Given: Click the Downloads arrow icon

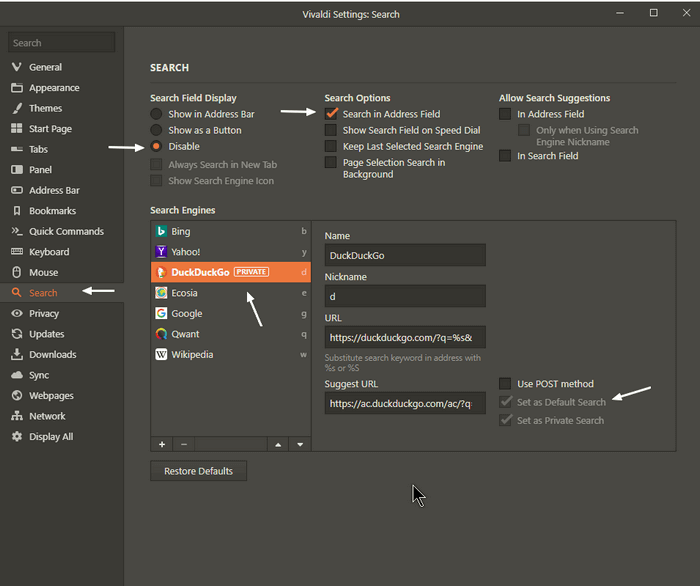Looking at the screenshot, I should (17, 354).
